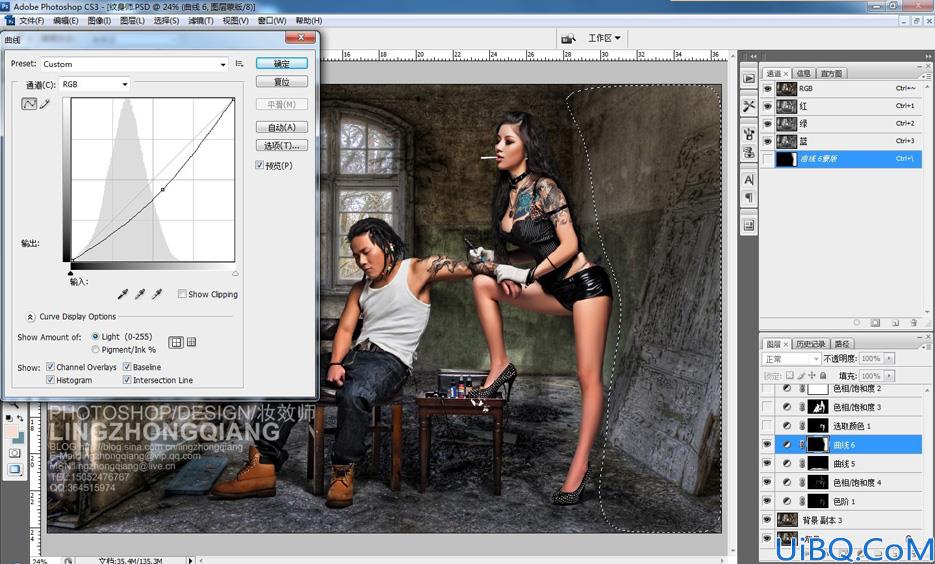Open the Preset dropdown showing Custom
Screen dimensions: 935x564
[134, 64]
